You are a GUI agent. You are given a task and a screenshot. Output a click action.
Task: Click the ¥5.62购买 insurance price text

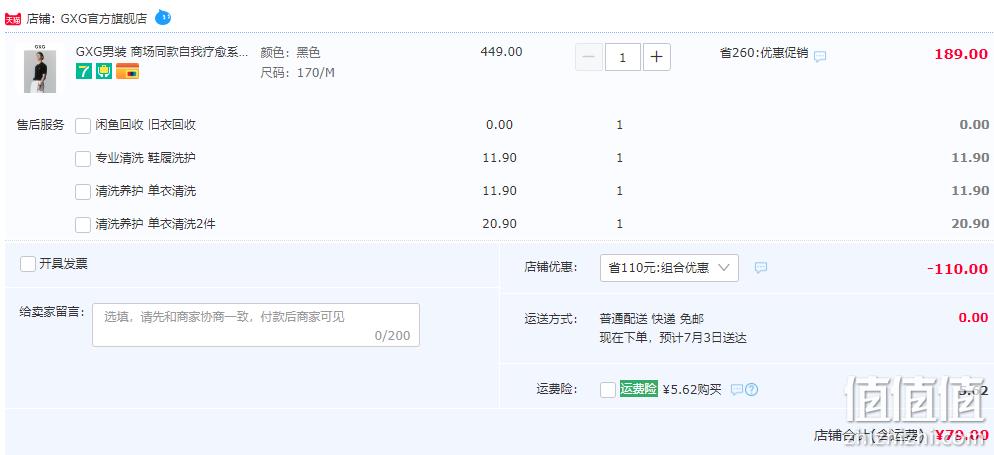[692, 390]
